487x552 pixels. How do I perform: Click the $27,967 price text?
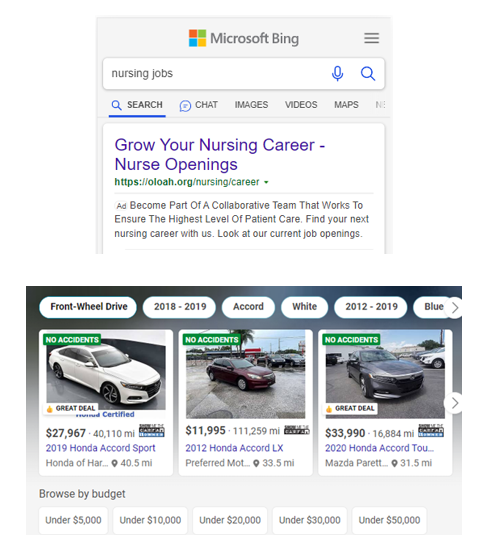(x=65, y=433)
